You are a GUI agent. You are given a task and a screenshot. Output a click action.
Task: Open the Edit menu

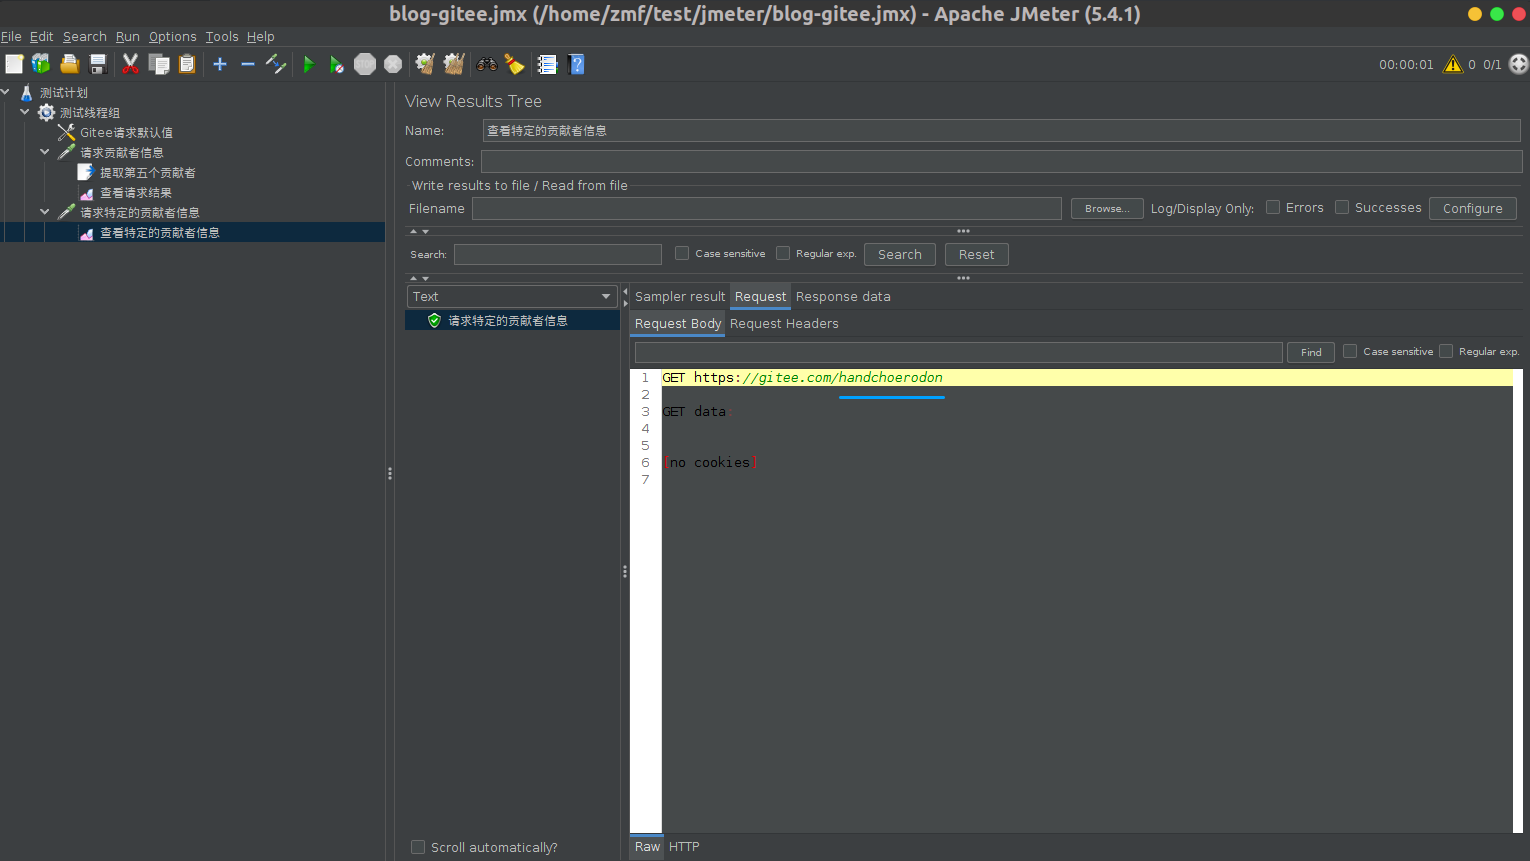pyautogui.click(x=41, y=36)
